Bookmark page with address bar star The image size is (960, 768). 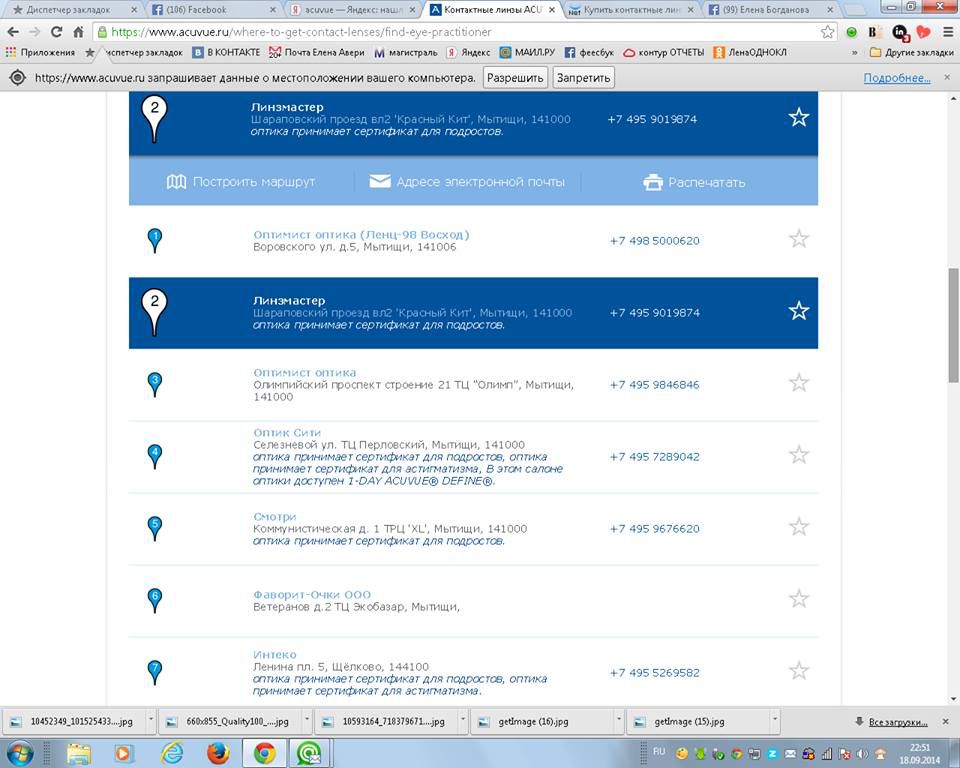(827, 32)
